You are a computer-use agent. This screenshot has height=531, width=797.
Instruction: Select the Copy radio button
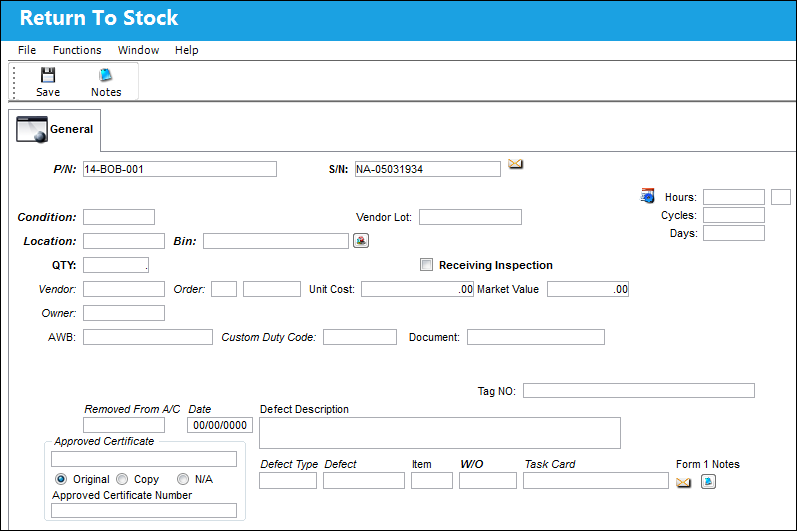[122, 479]
